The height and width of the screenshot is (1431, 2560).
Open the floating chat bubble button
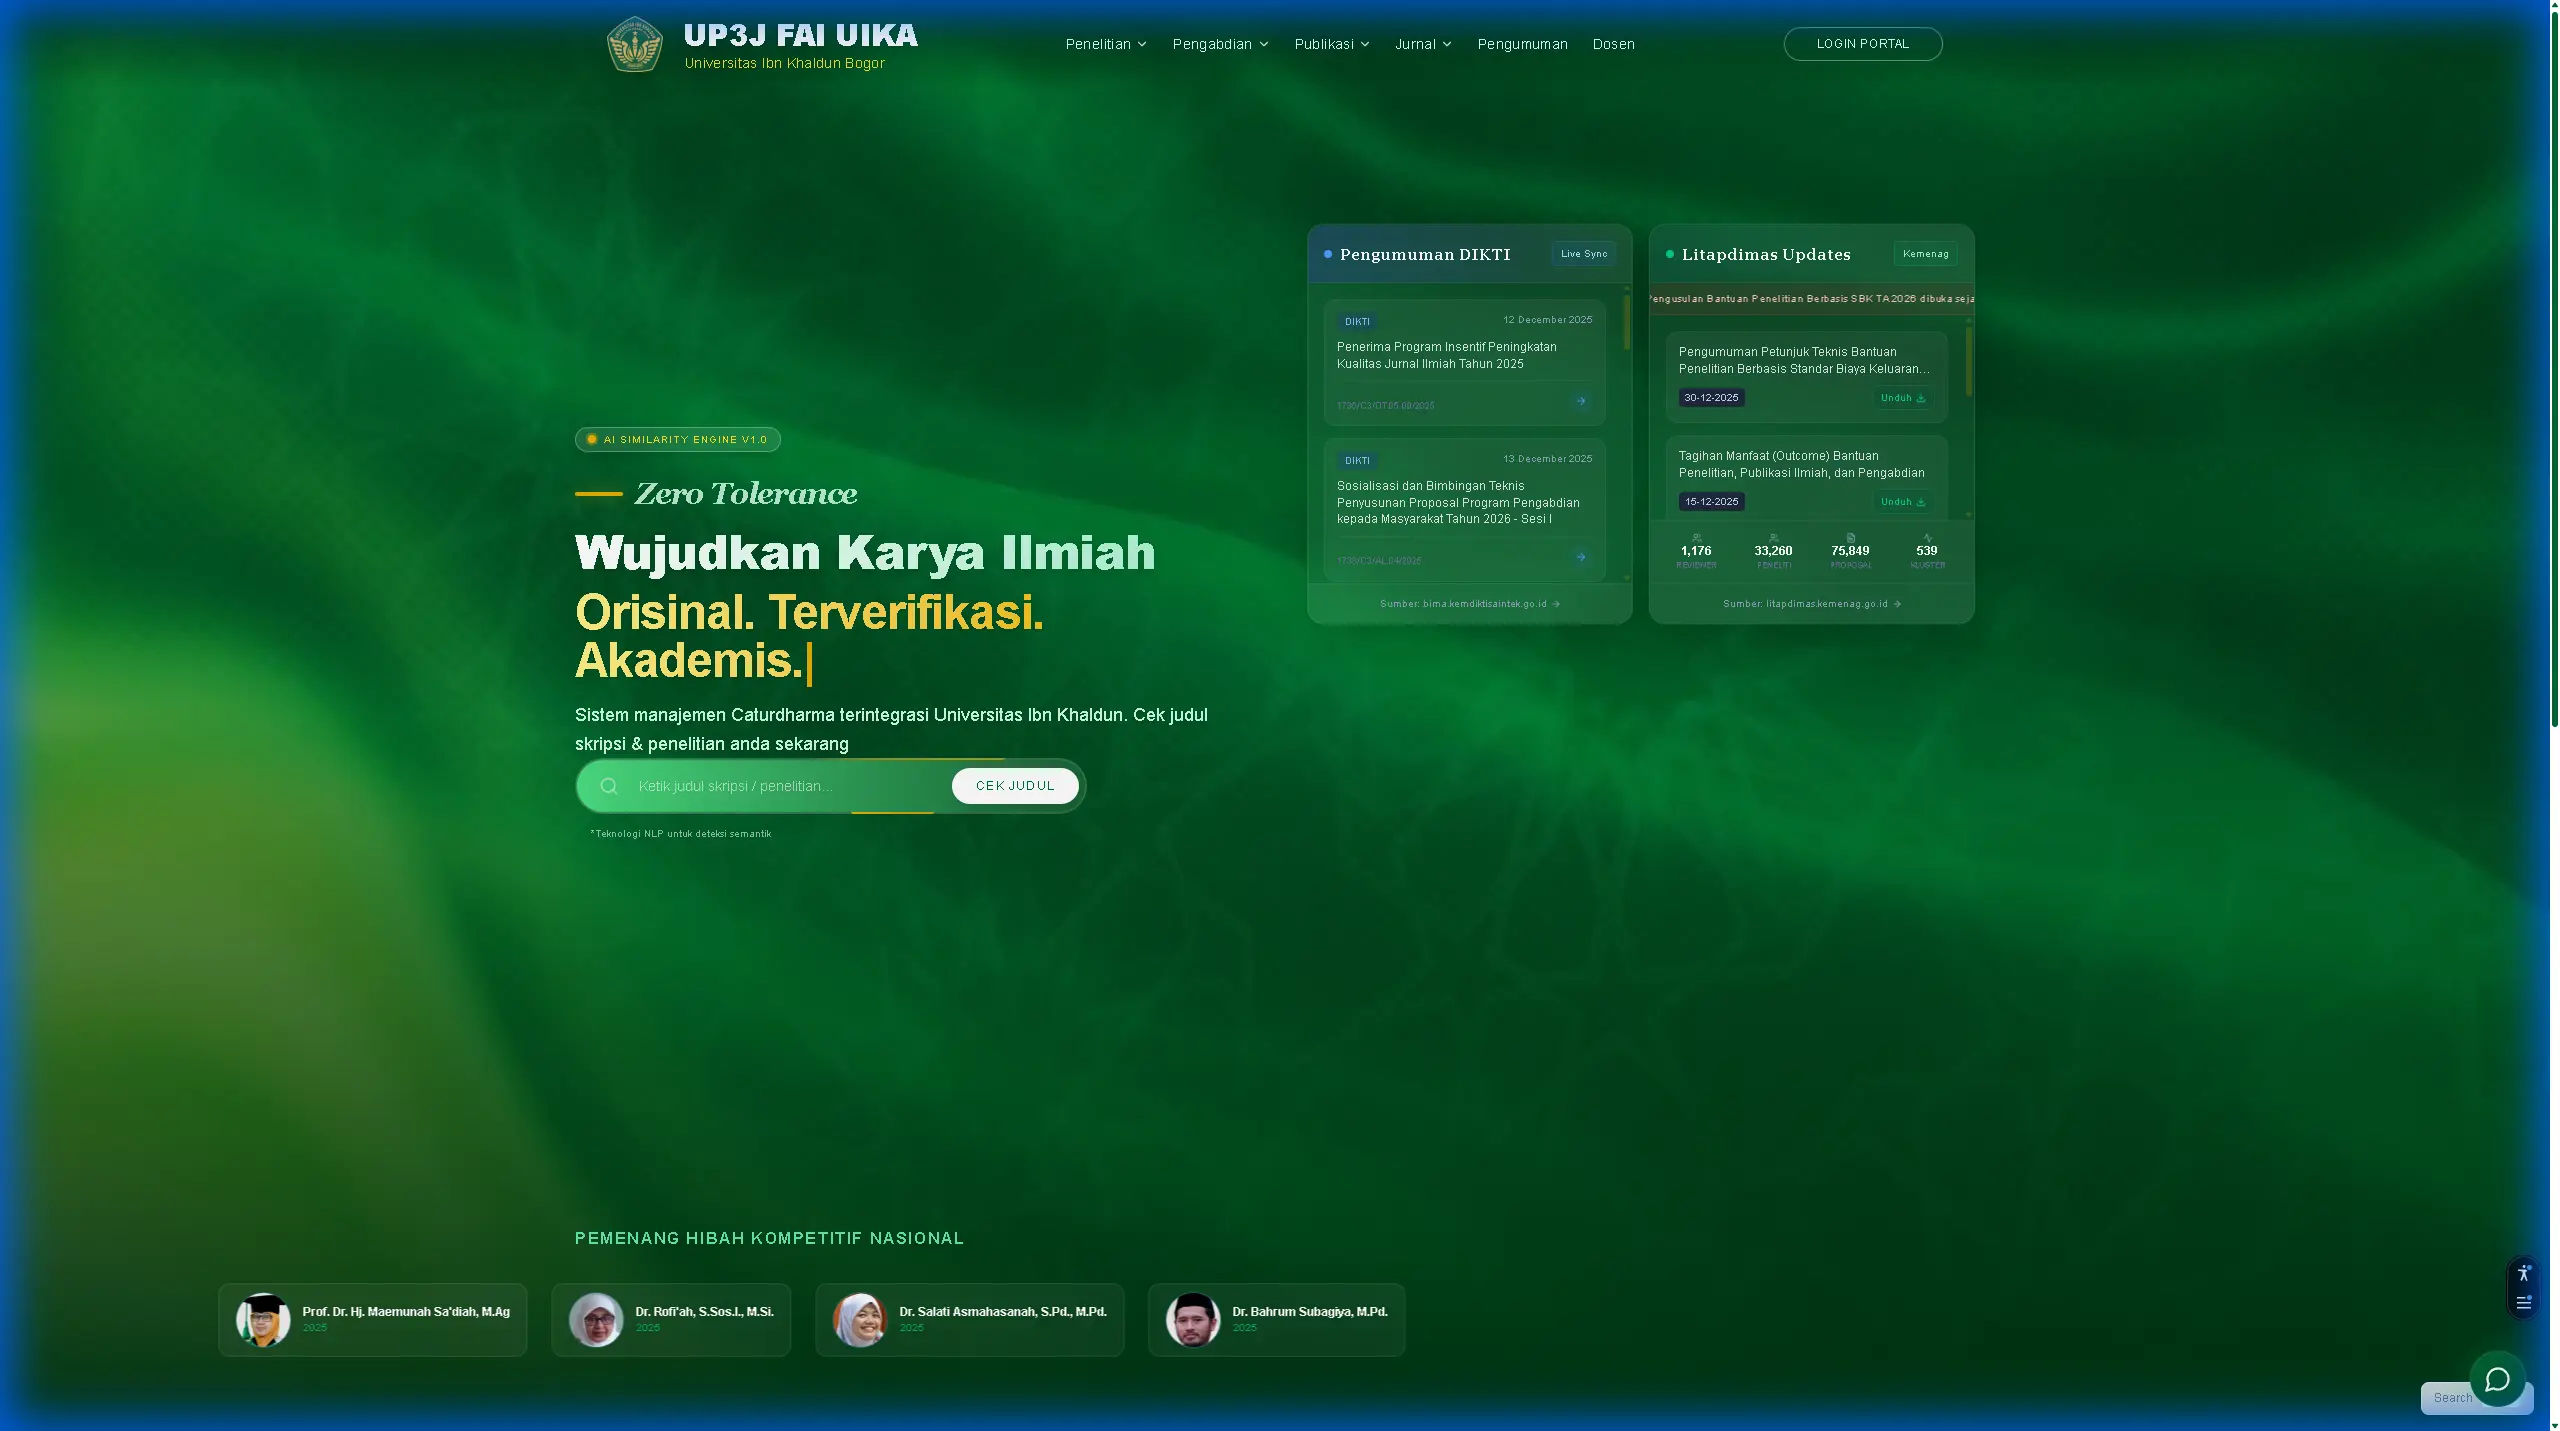point(2497,1380)
